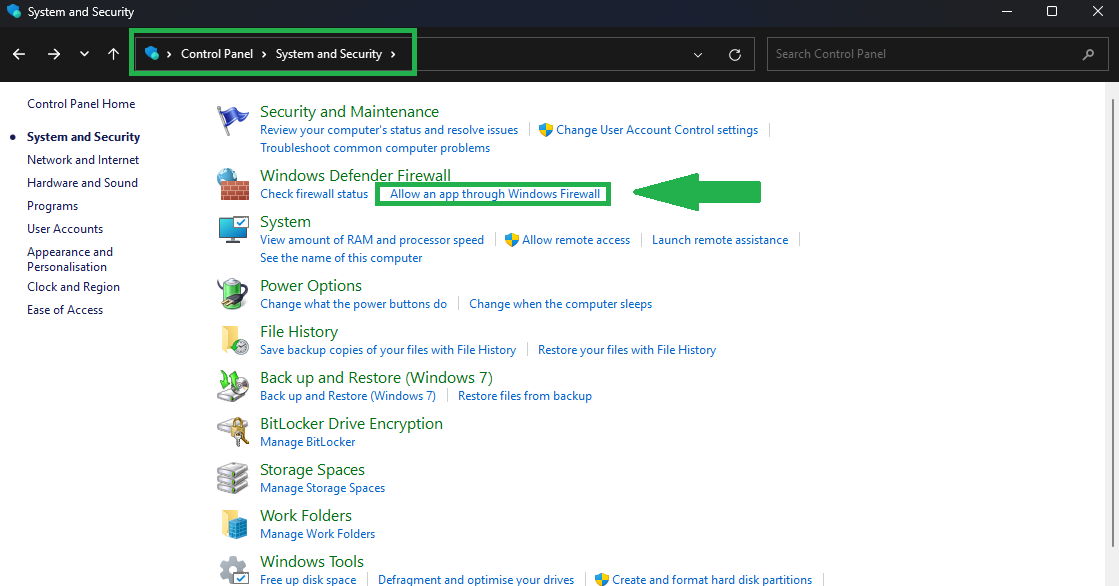Screen dimensions: 1119x586
Task: Select Hardware and Sound in sidebar
Action: [82, 183]
